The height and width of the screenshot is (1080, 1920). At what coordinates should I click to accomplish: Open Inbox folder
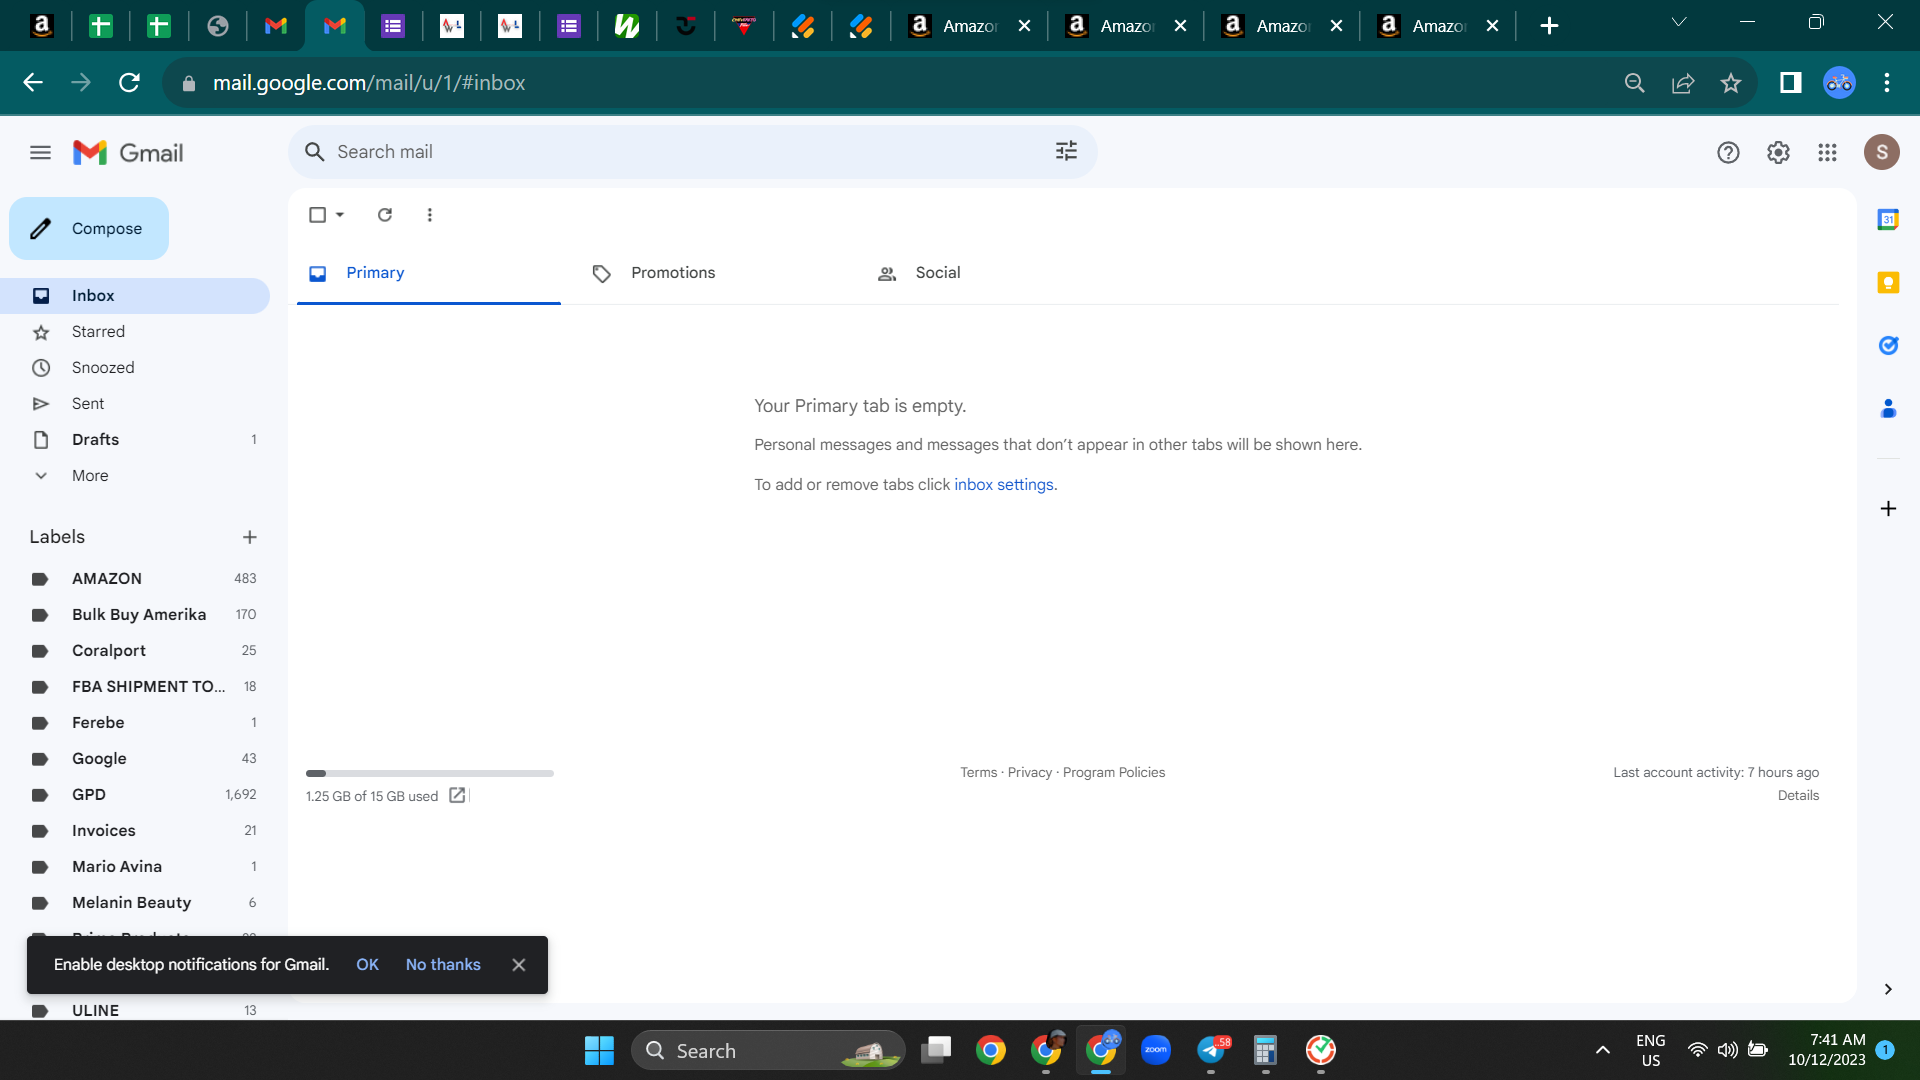point(135,296)
